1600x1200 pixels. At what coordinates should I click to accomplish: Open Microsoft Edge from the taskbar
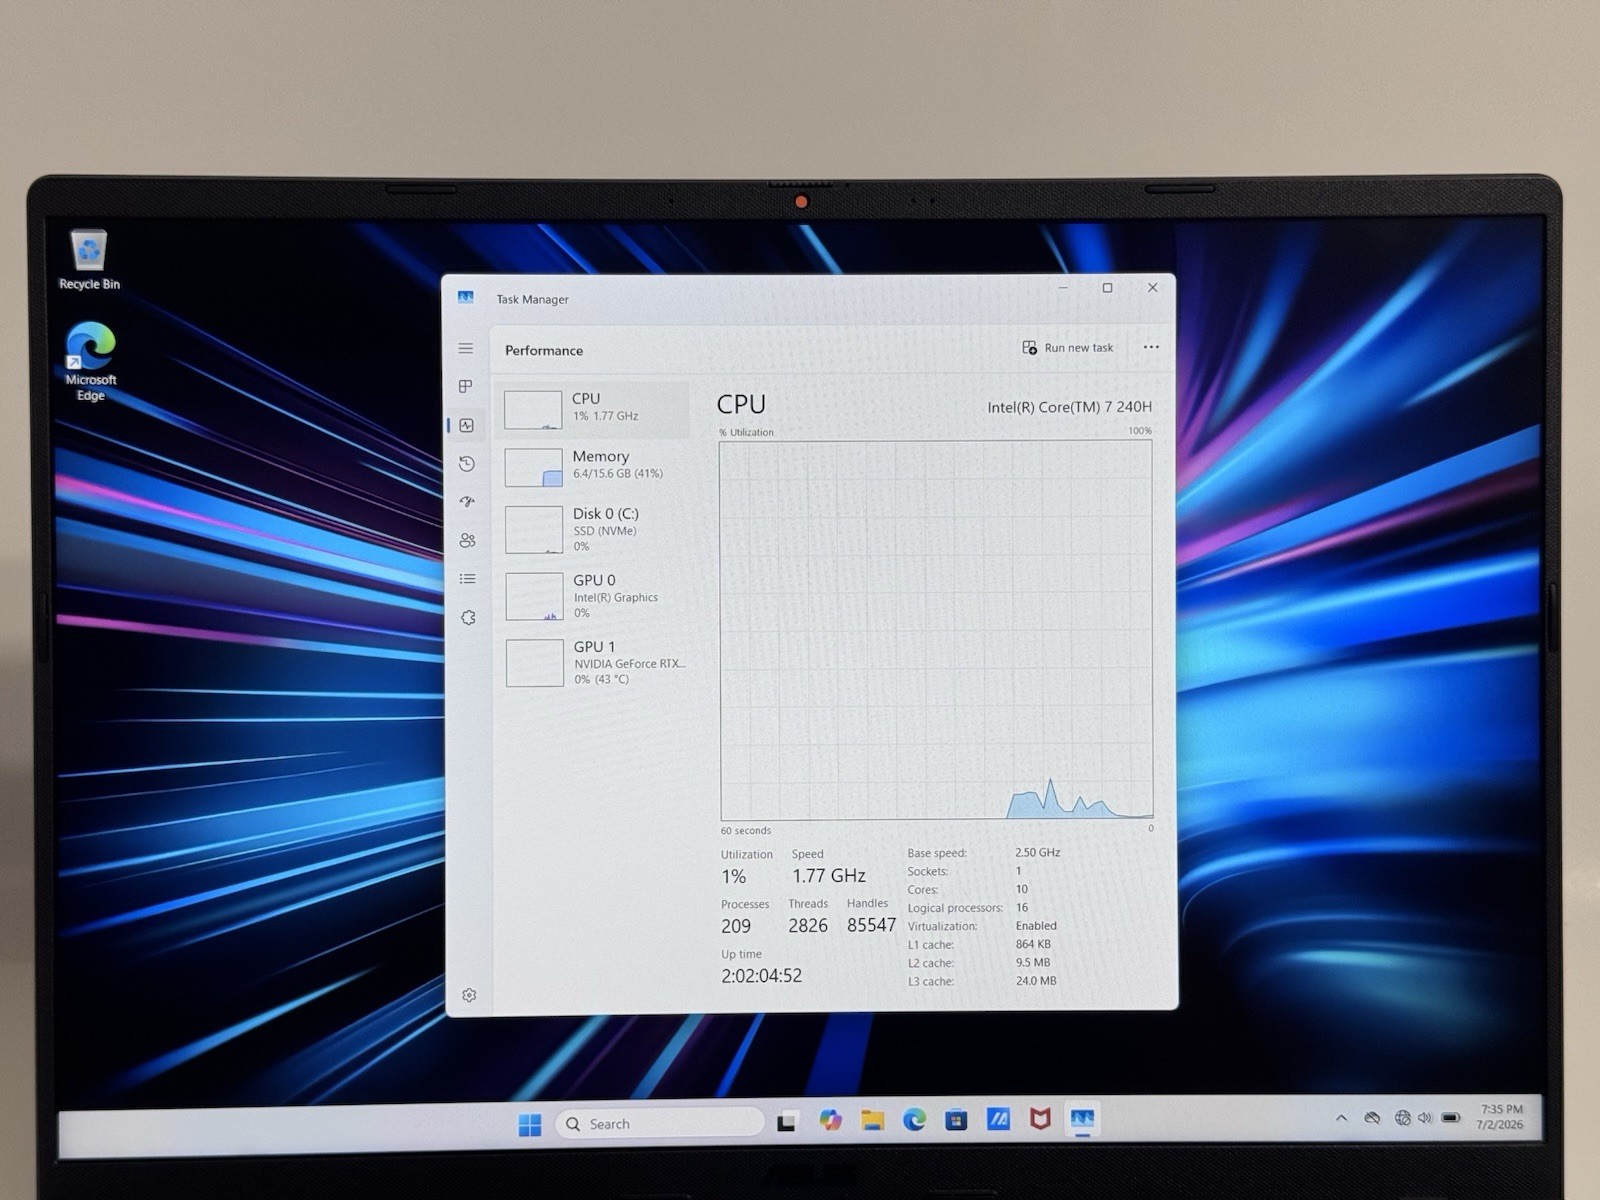(x=914, y=1120)
